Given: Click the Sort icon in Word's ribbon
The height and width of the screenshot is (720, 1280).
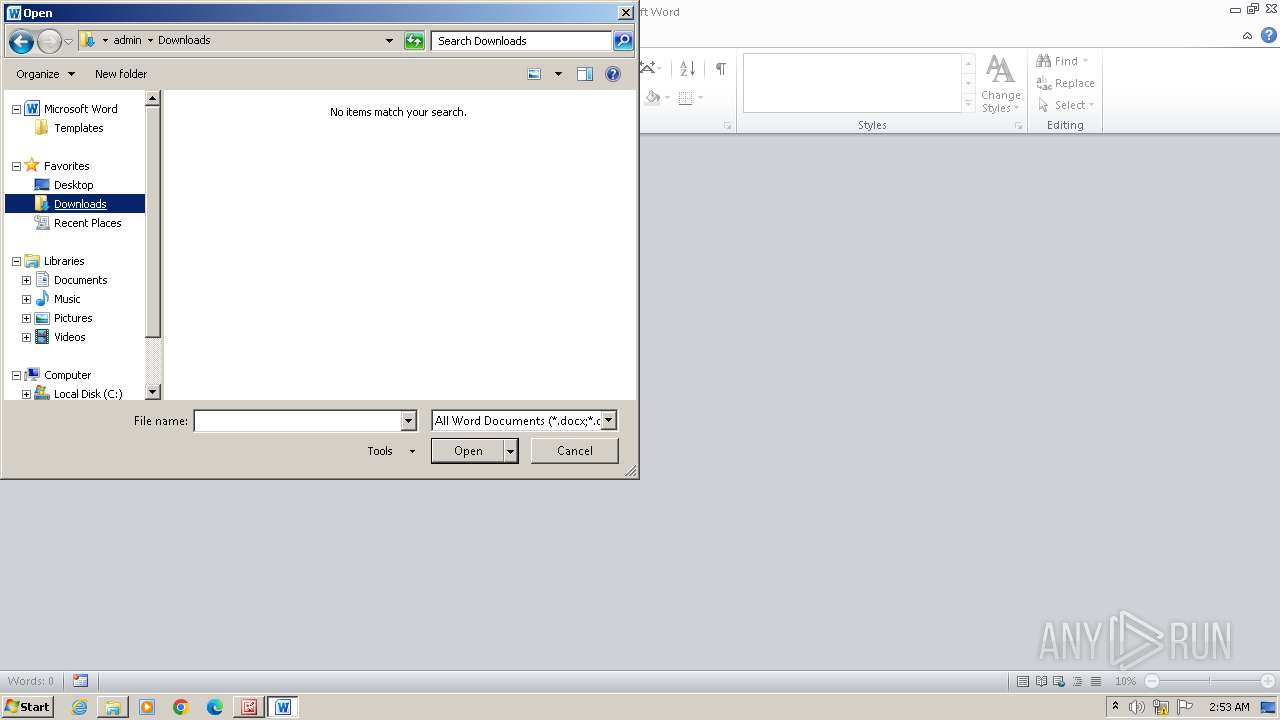Looking at the screenshot, I should click(687, 69).
